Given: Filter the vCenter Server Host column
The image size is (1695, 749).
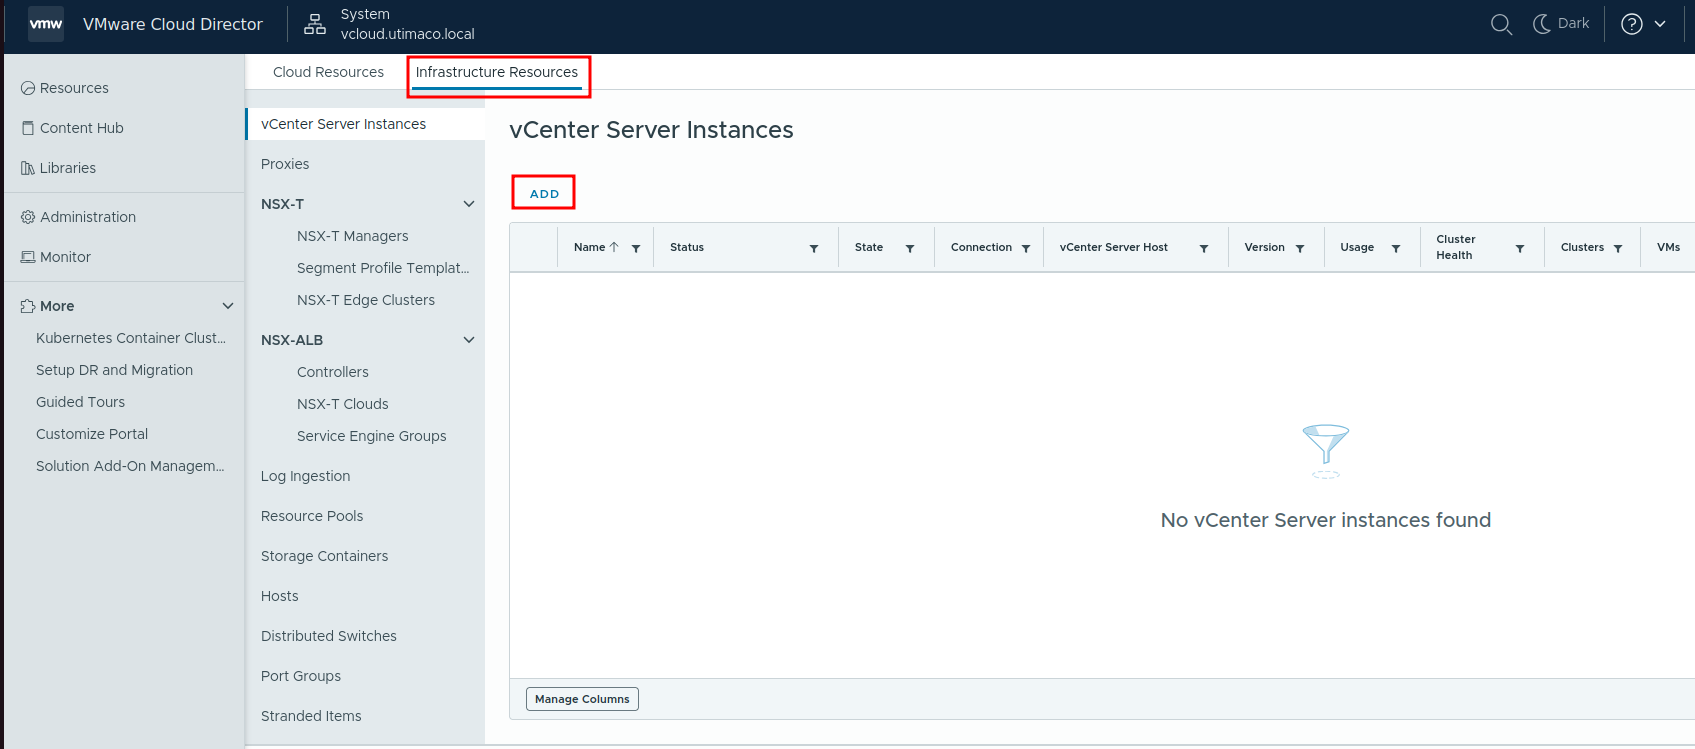Looking at the screenshot, I should 1204,248.
